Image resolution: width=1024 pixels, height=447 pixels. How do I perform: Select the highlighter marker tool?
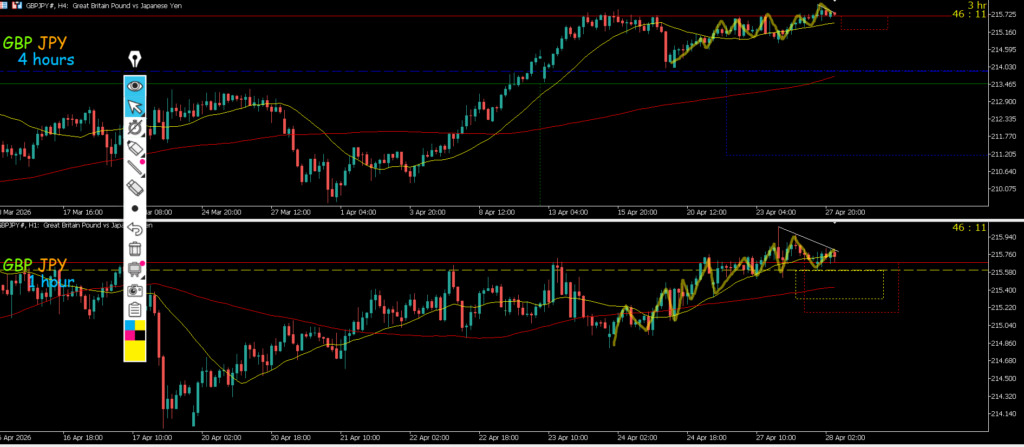click(x=135, y=147)
